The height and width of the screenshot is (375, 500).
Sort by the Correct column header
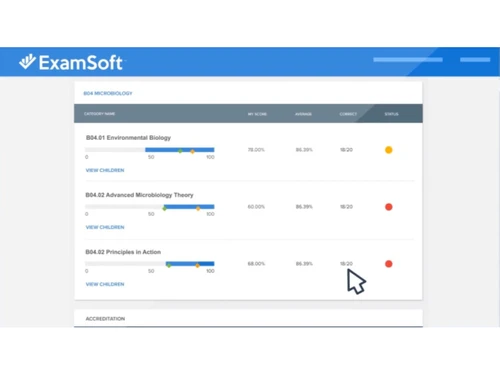[x=348, y=114]
